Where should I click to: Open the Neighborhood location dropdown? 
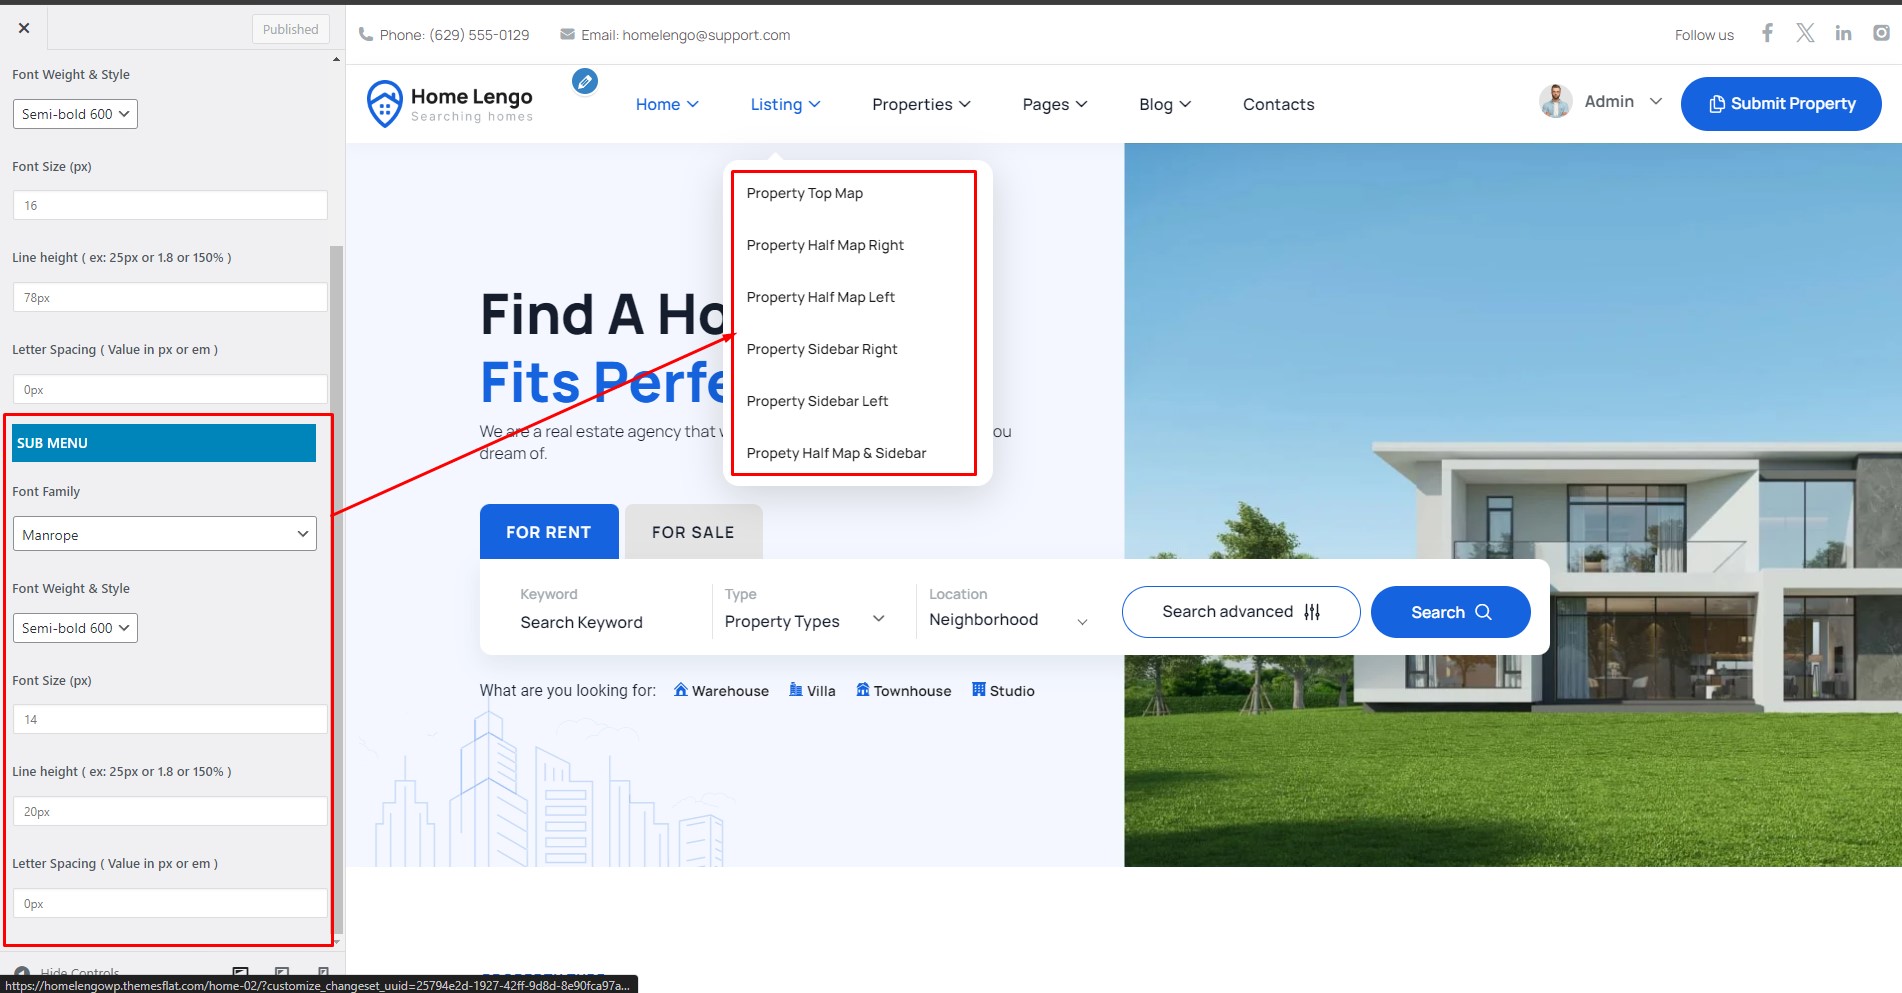tap(1008, 620)
